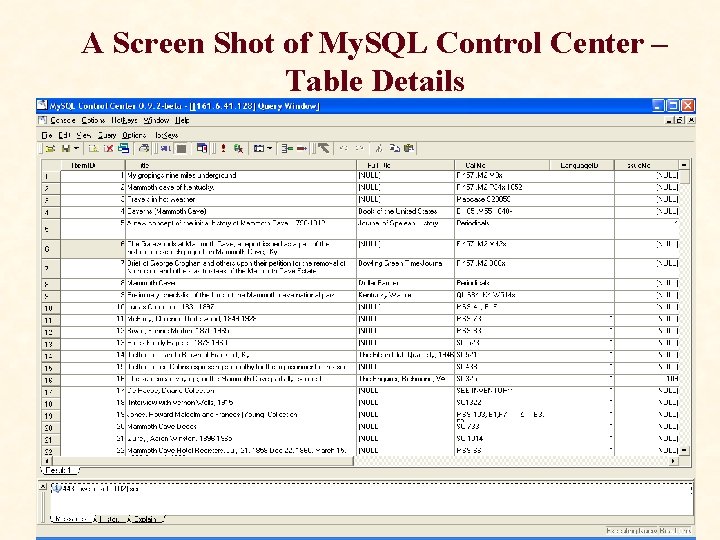Select row header number 16

(51, 380)
